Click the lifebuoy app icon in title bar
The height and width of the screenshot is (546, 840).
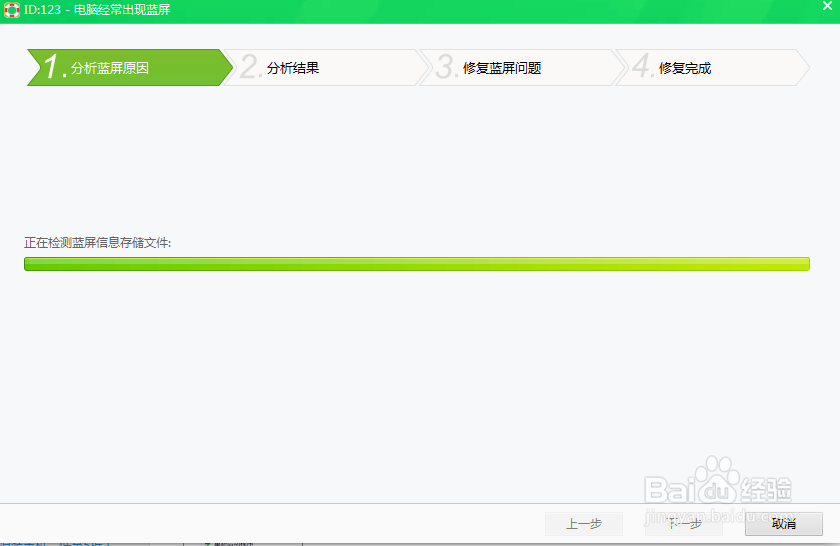pos(12,10)
